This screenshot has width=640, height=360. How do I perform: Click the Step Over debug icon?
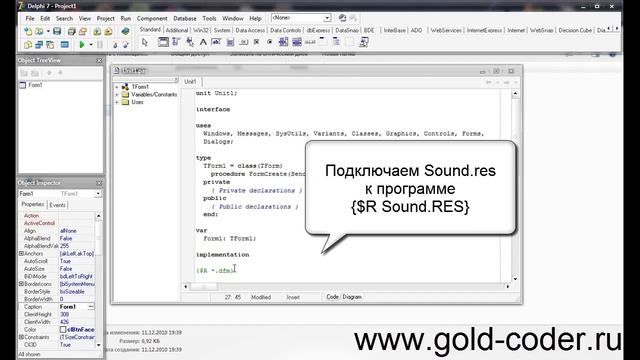click(x=126, y=44)
